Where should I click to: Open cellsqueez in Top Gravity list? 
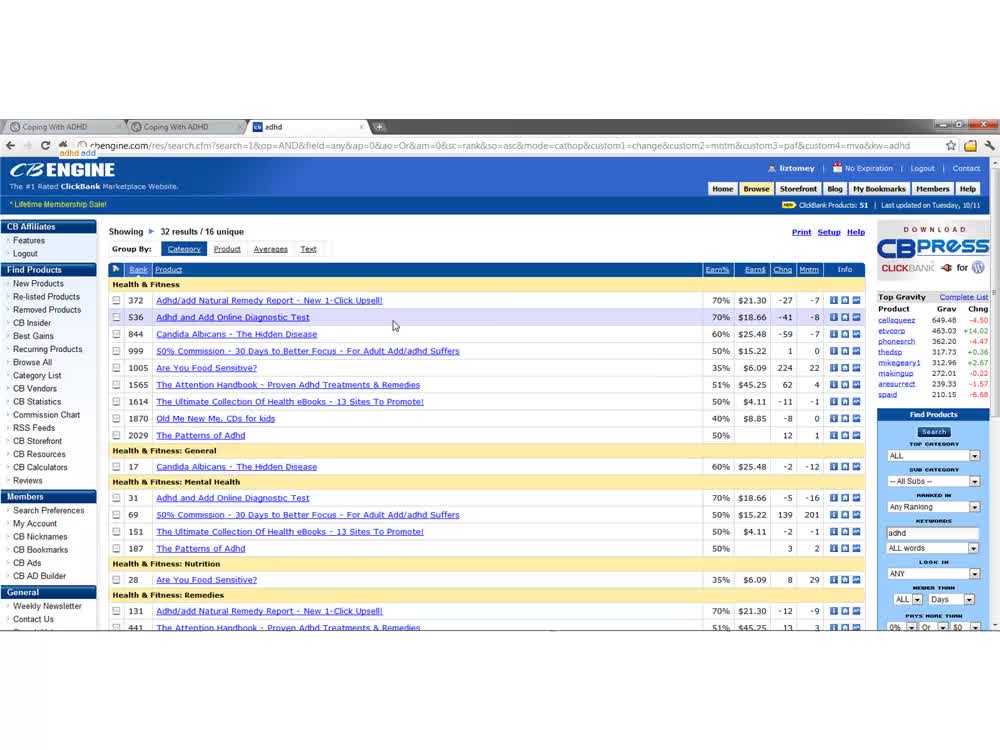coord(896,320)
